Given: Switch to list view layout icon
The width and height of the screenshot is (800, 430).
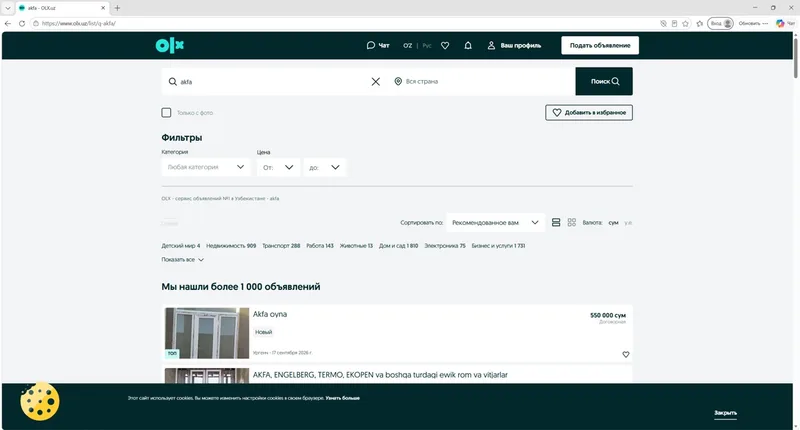Looking at the screenshot, I should click(556, 222).
